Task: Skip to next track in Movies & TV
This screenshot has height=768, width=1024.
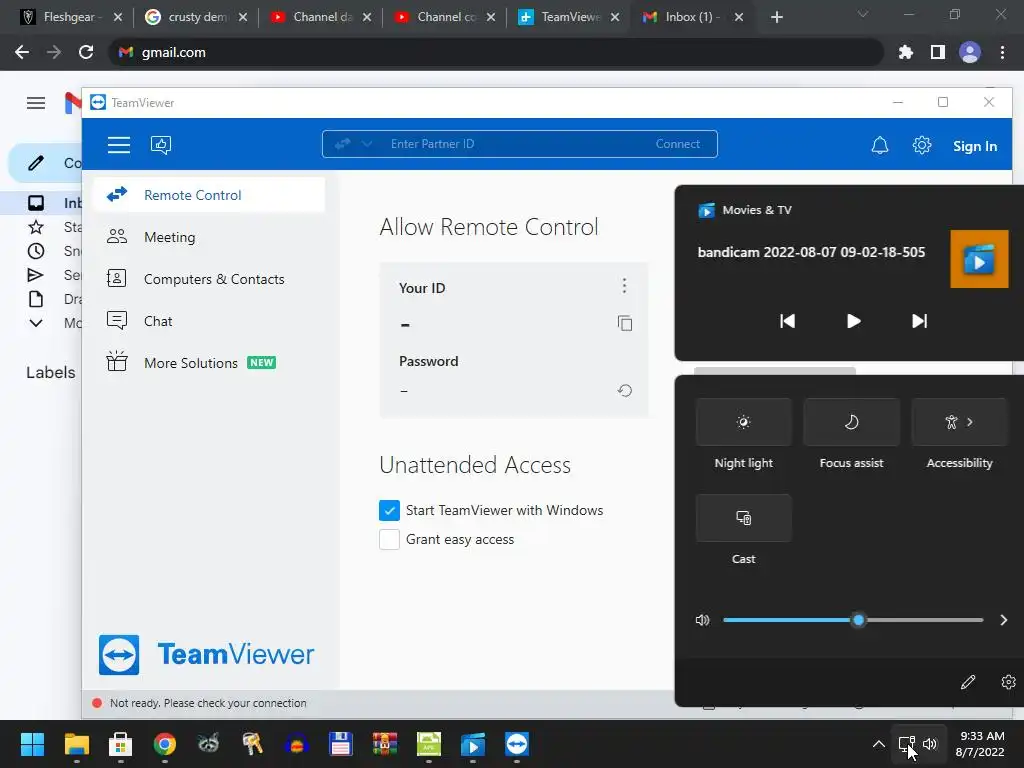Action: [x=920, y=321]
